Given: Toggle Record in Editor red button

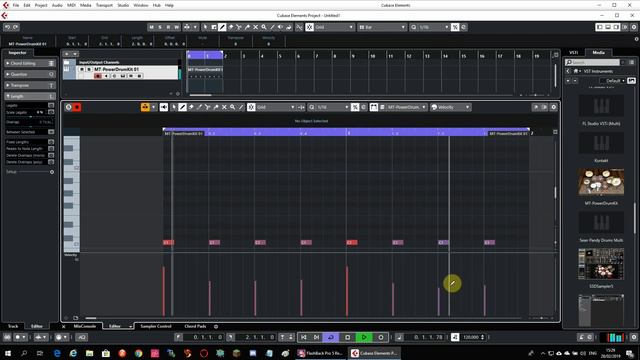Looking at the screenshot, I should pyautogui.click(x=77, y=107).
